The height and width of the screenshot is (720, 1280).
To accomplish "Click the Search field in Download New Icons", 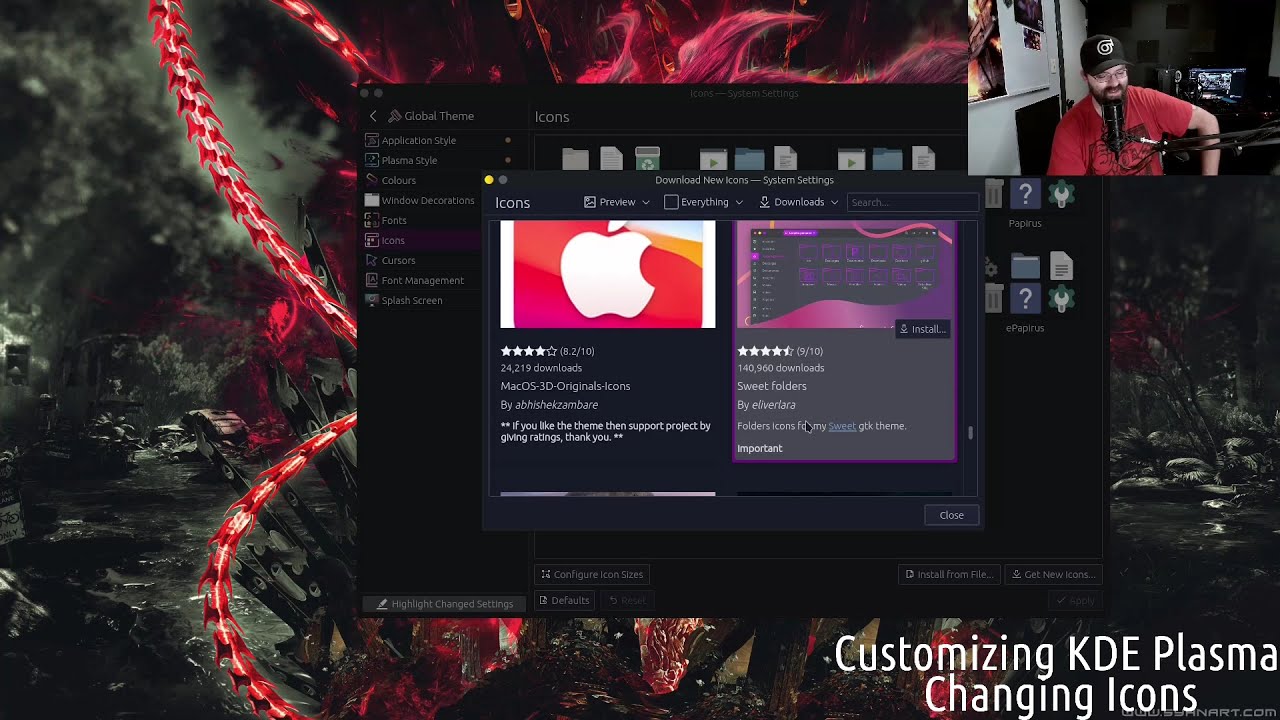I will coord(912,202).
